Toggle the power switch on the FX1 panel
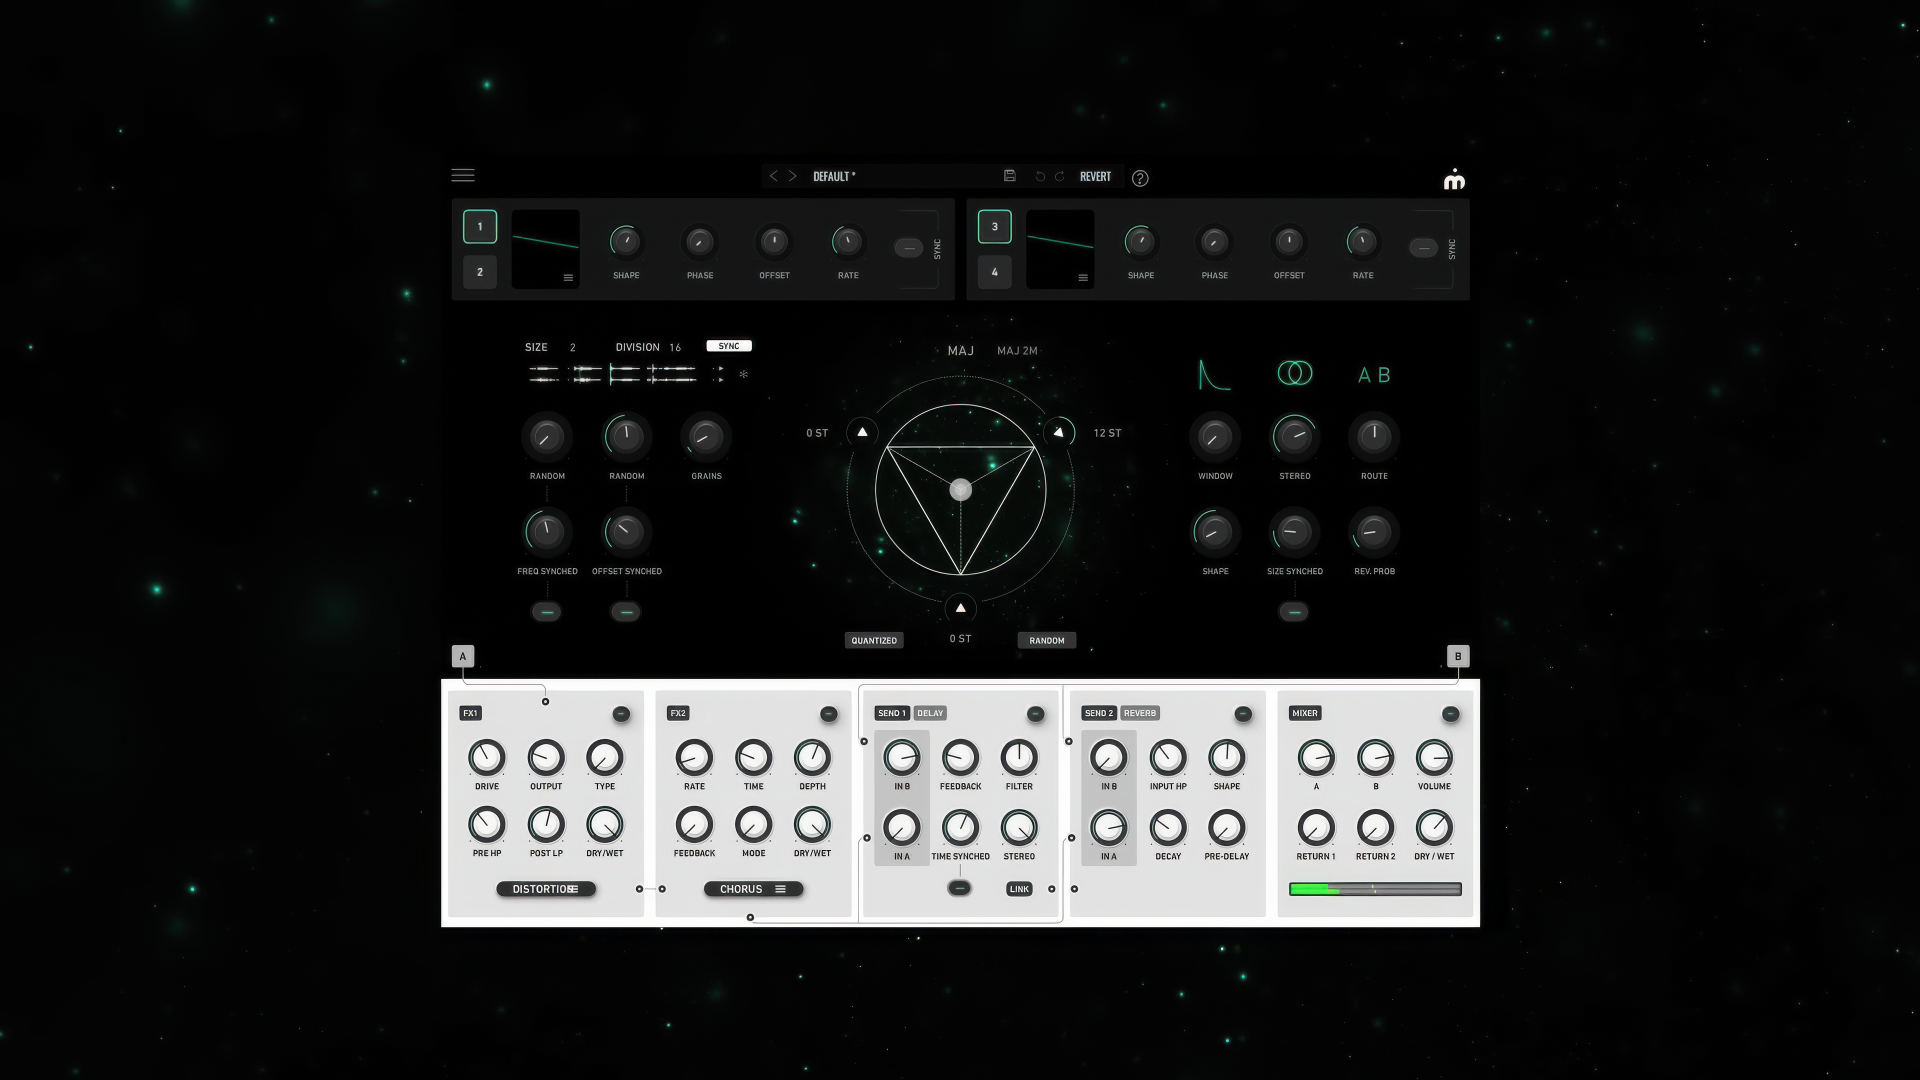Viewport: 1920px width, 1080px height. pyautogui.click(x=621, y=714)
